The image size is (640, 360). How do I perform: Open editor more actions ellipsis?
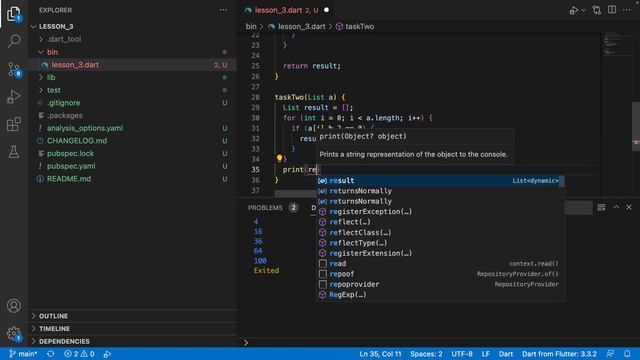coord(627,10)
